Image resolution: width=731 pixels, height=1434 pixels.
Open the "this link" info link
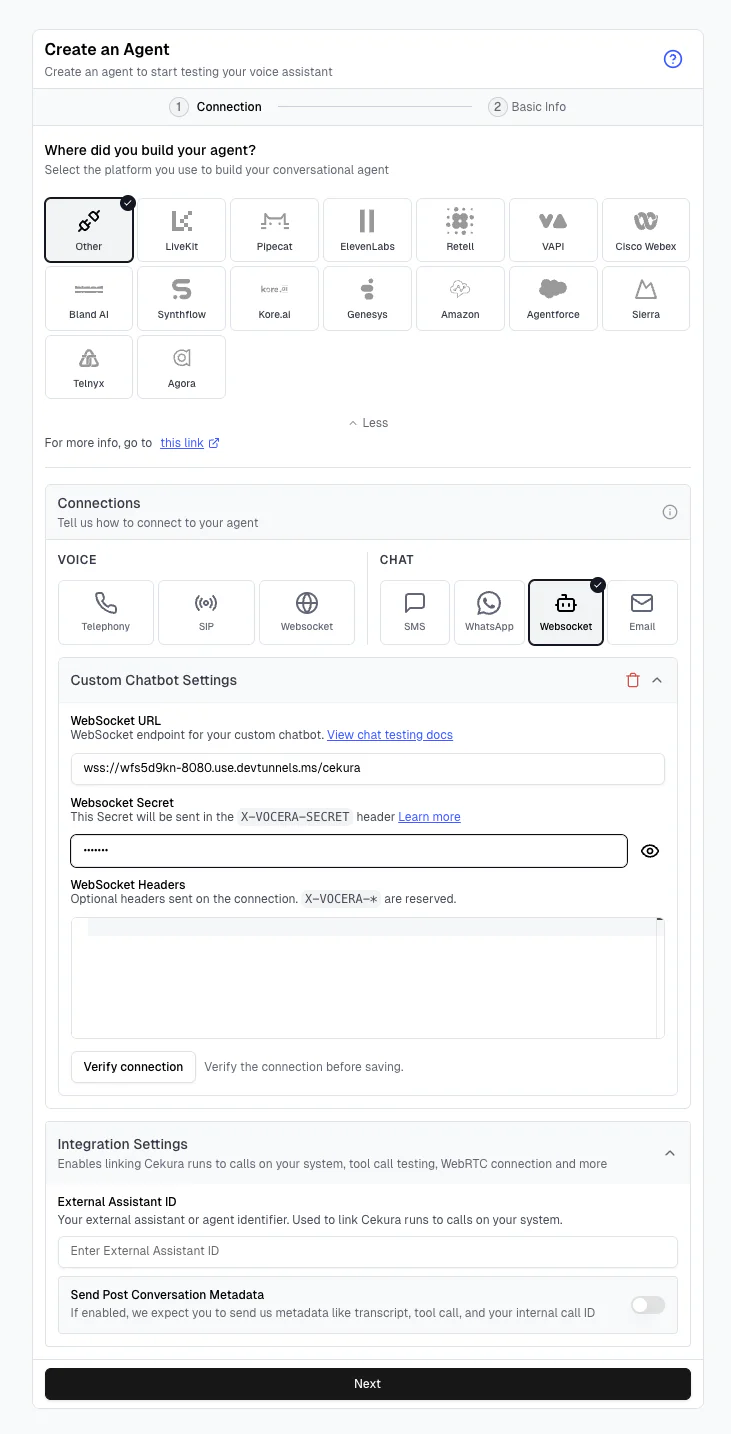tap(190, 443)
